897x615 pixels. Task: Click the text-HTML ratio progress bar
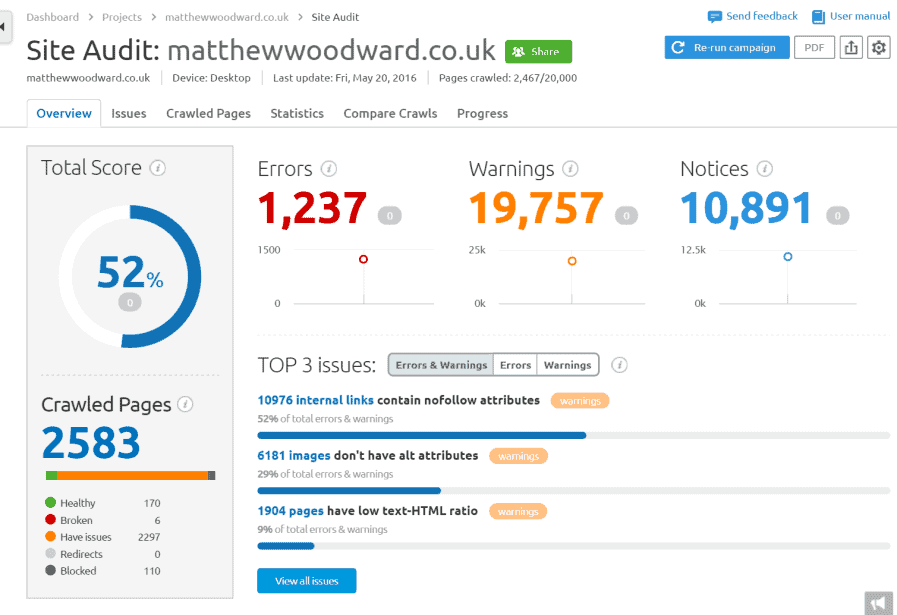click(x=574, y=546)
